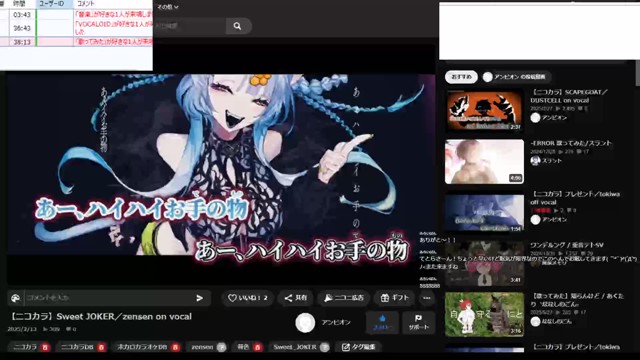Image resolution: width=640 pixels, height=360 pixels.
Task: Click the gray icon beside Sweet_JOKER tag
Action: point(324,347)
